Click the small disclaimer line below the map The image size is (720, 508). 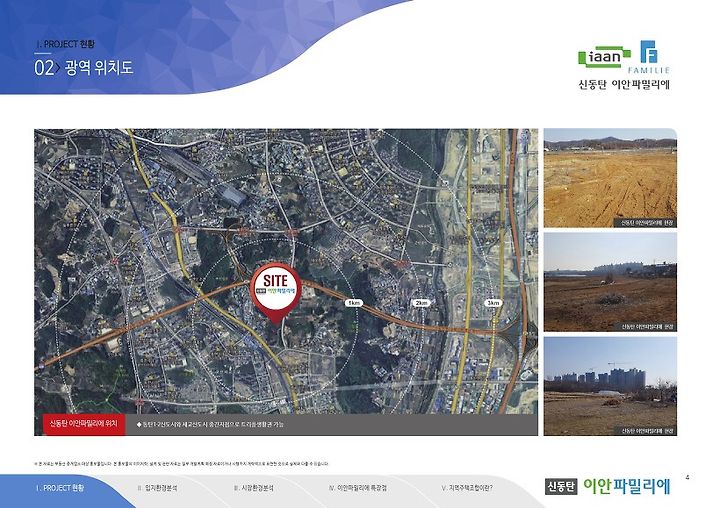click(x=181, y=464)
